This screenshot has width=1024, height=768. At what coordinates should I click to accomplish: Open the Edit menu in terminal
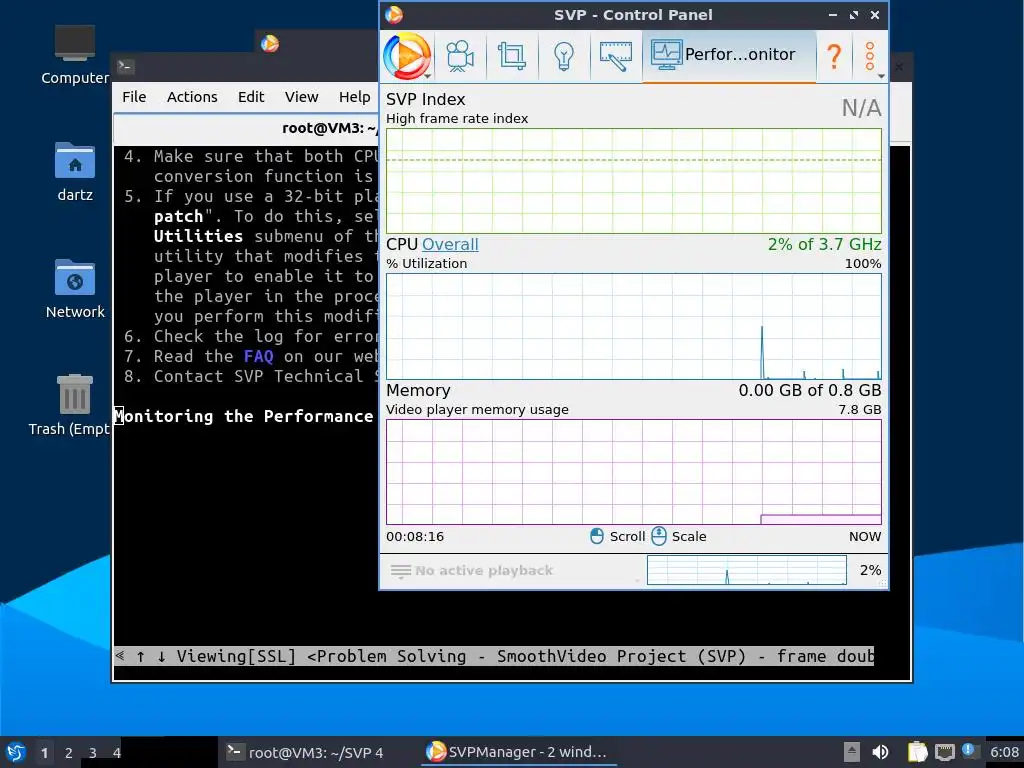tap(251, 97)
